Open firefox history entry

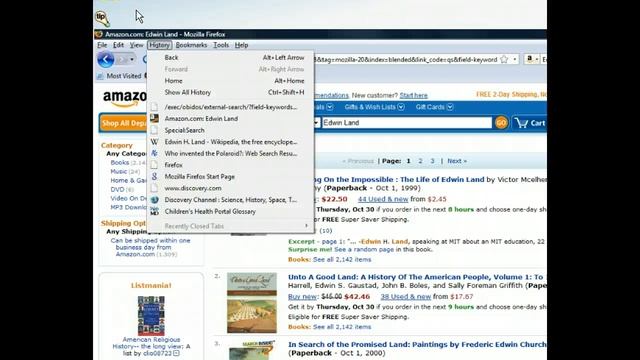click(x=231, y=165)
